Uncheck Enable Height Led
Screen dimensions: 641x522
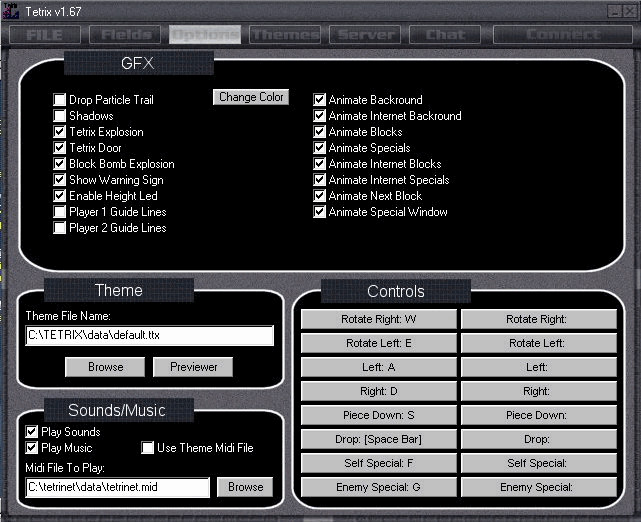(60, 195)
